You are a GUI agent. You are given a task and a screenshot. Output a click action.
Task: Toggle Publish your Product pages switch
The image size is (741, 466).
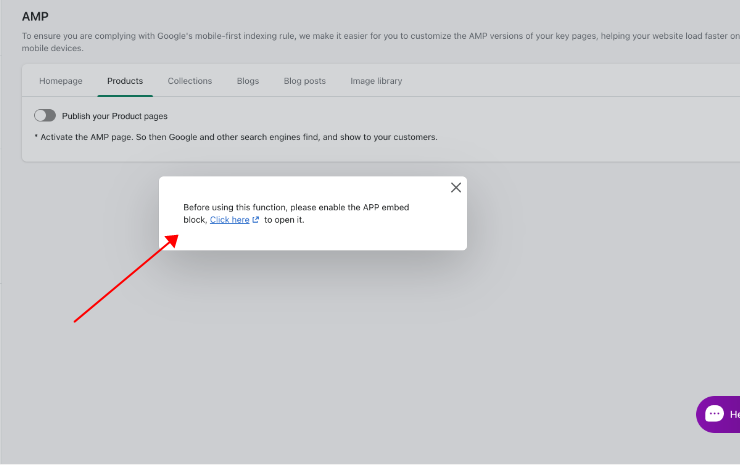coord(45,116)
